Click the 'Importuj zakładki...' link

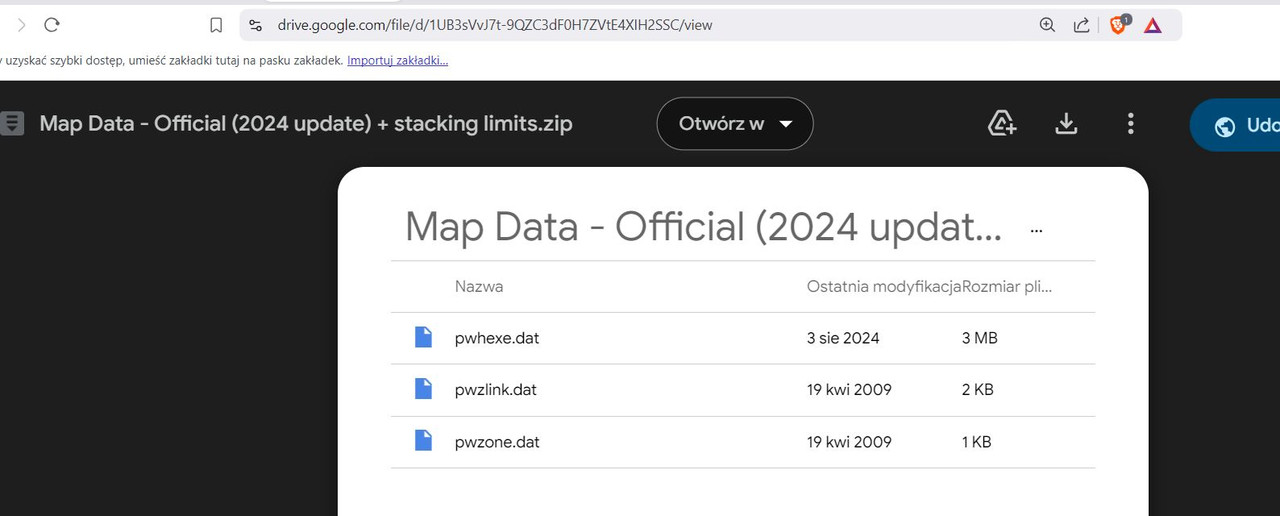397,61
